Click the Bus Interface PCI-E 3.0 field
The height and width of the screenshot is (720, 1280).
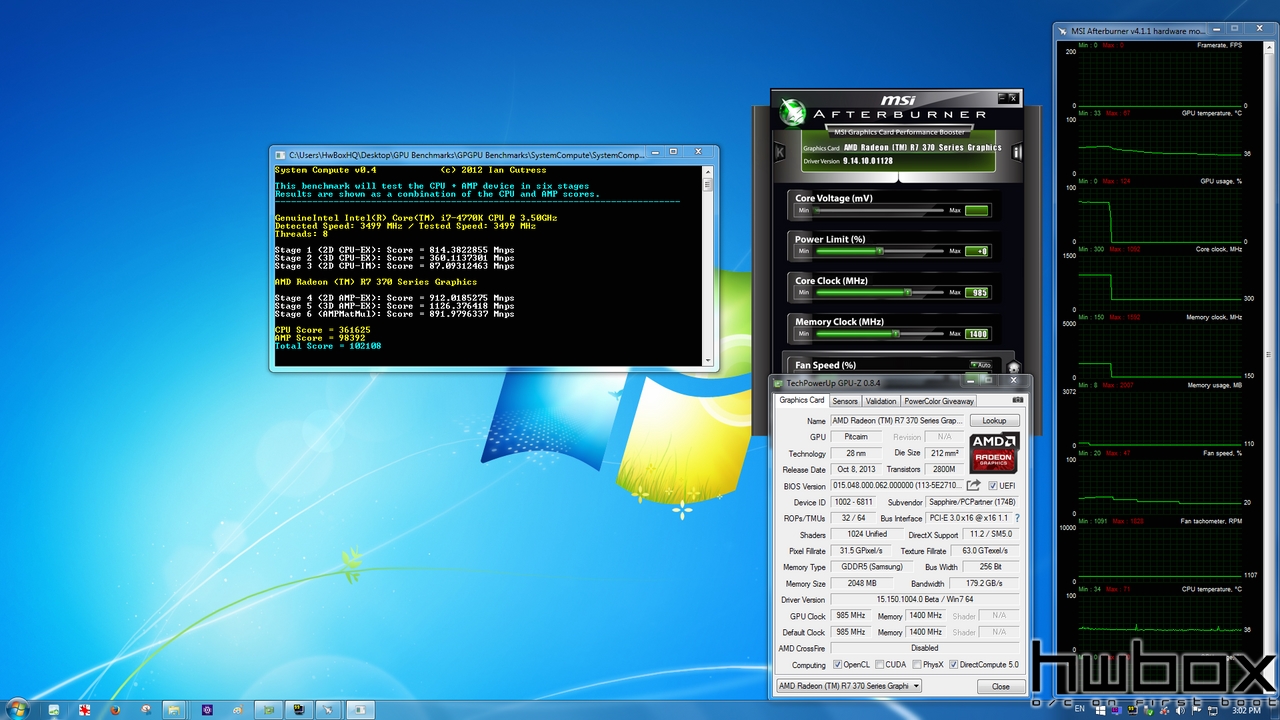pos(969,518)
